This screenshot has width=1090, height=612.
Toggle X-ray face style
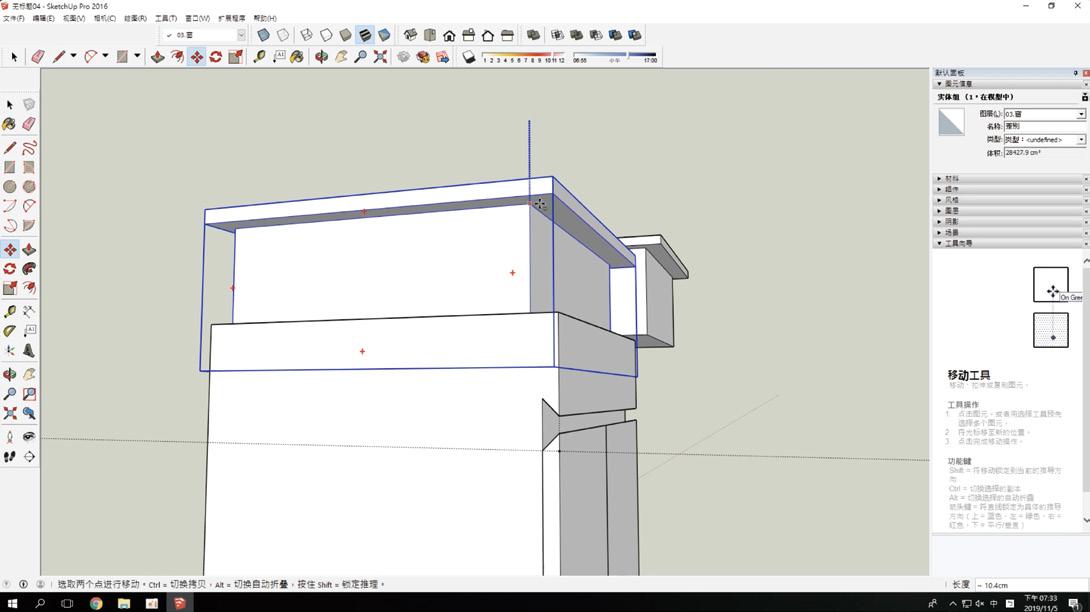tap(264, 35)
